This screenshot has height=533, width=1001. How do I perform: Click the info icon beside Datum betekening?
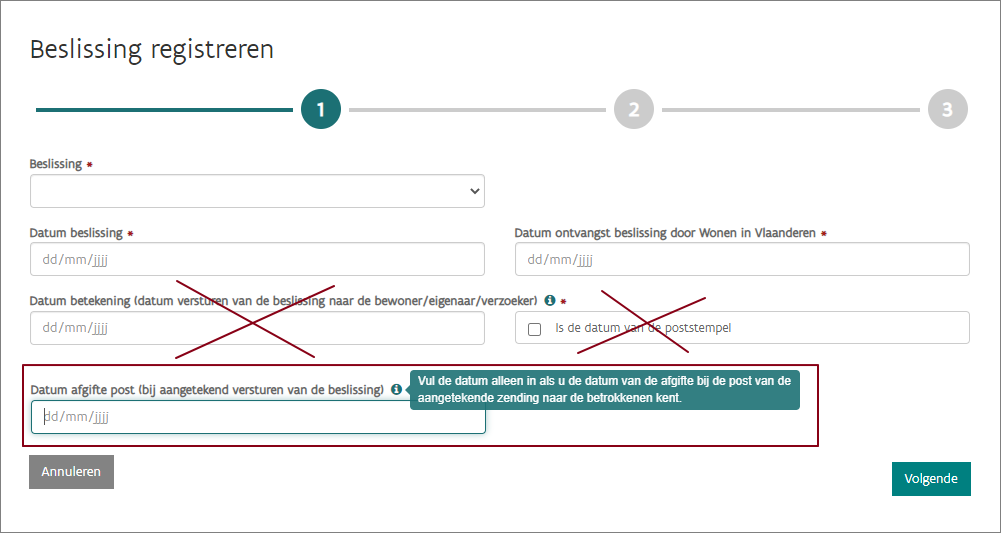click(550, 300)
